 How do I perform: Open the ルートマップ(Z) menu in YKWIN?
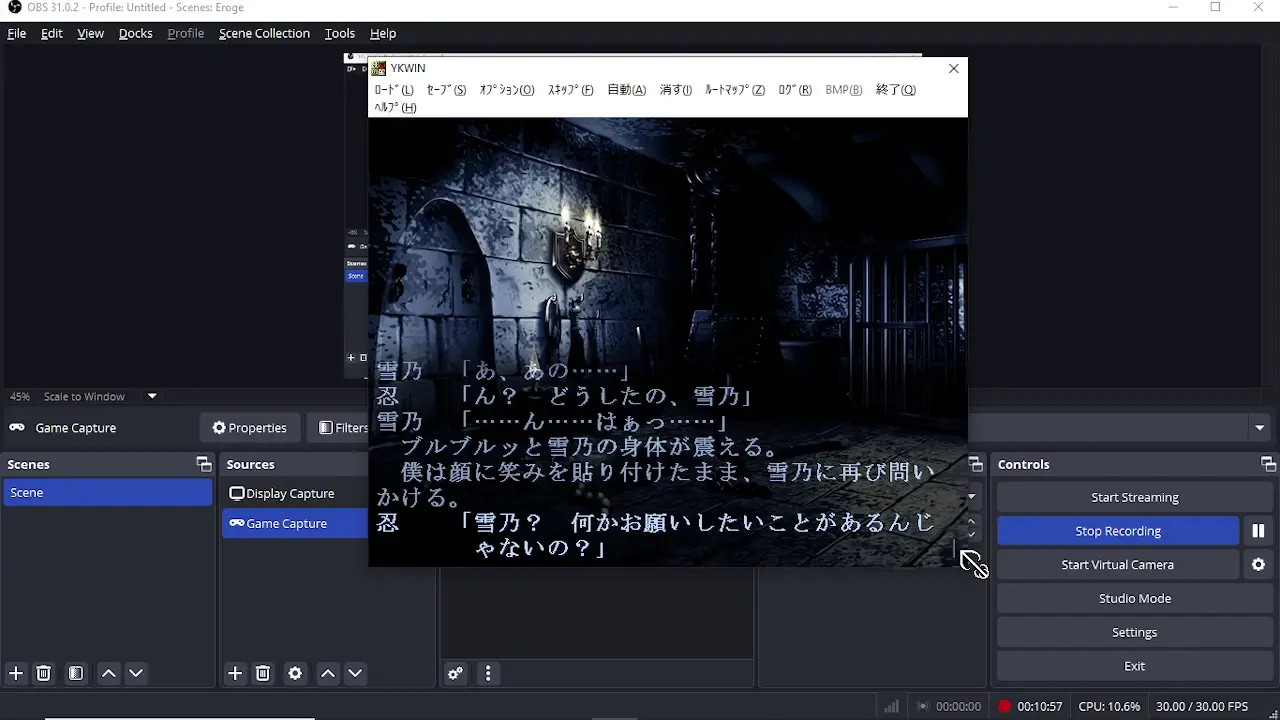click(735, 90)
